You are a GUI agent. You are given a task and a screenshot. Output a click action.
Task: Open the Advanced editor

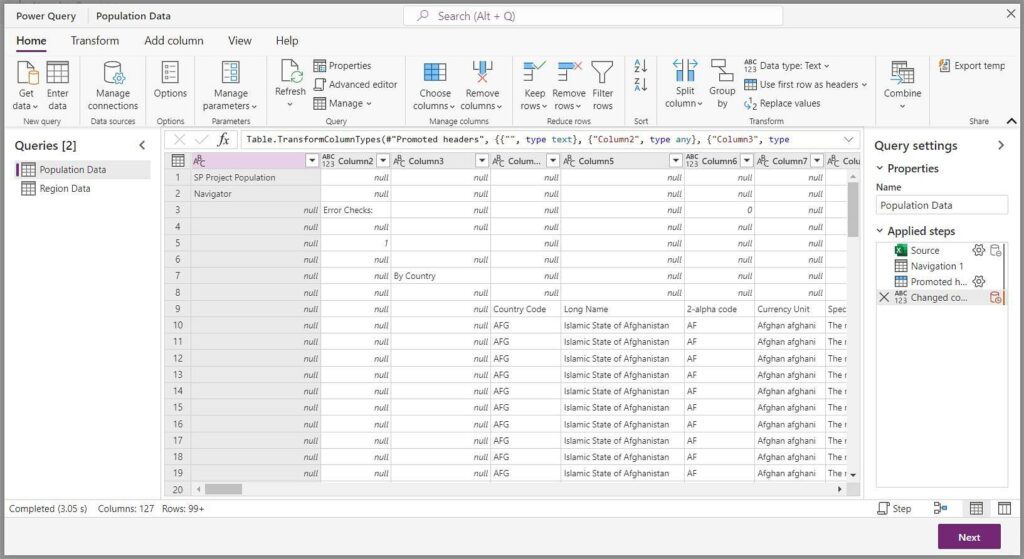[x=355, y=85]
